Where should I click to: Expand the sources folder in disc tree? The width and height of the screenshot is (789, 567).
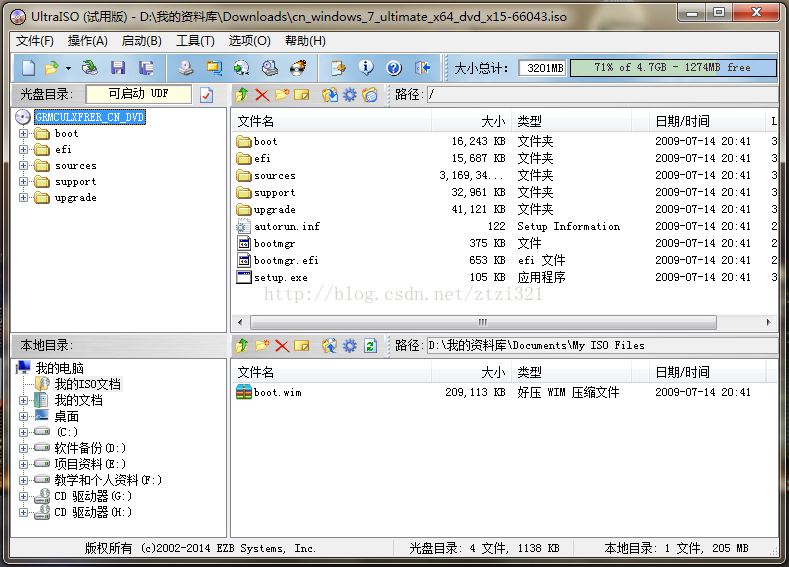pos(23,166)
